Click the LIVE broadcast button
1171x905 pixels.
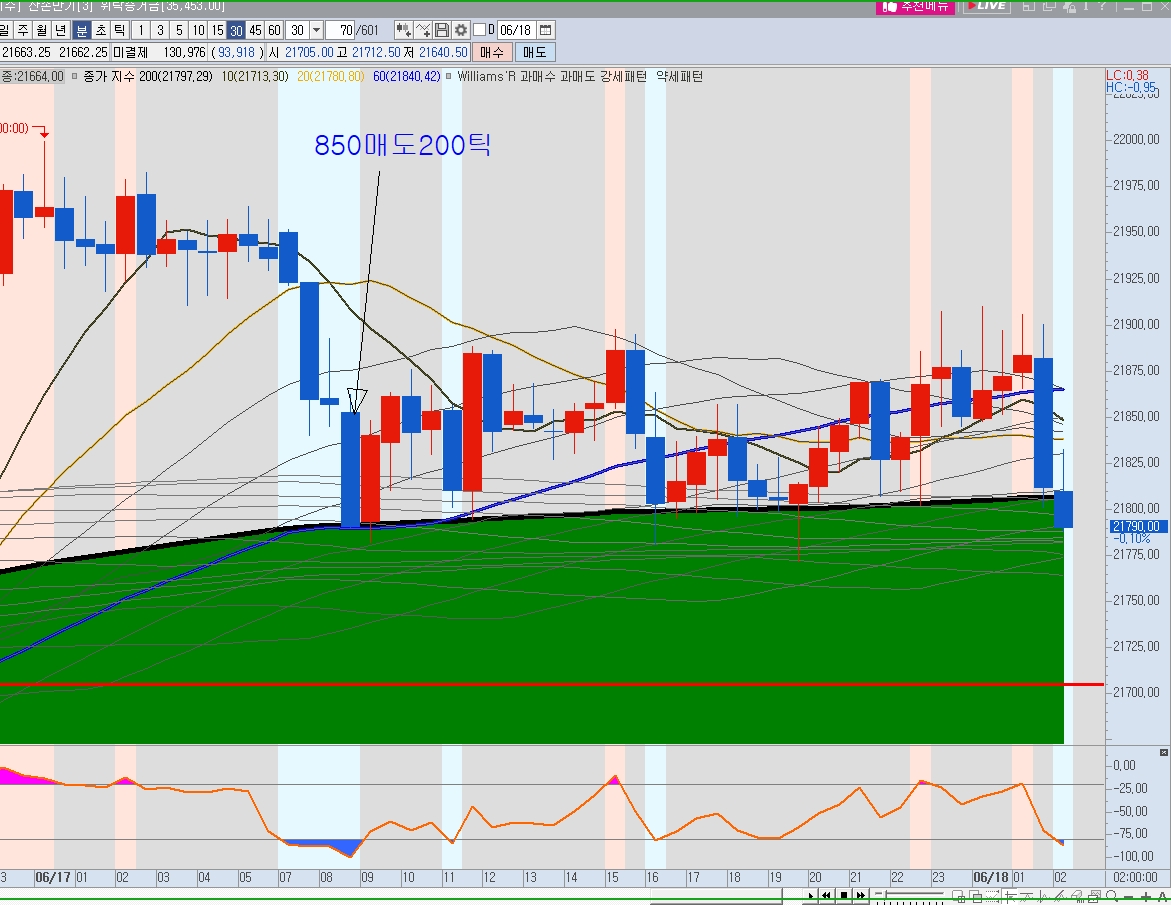pyautogui.click(x=985, y=6)
